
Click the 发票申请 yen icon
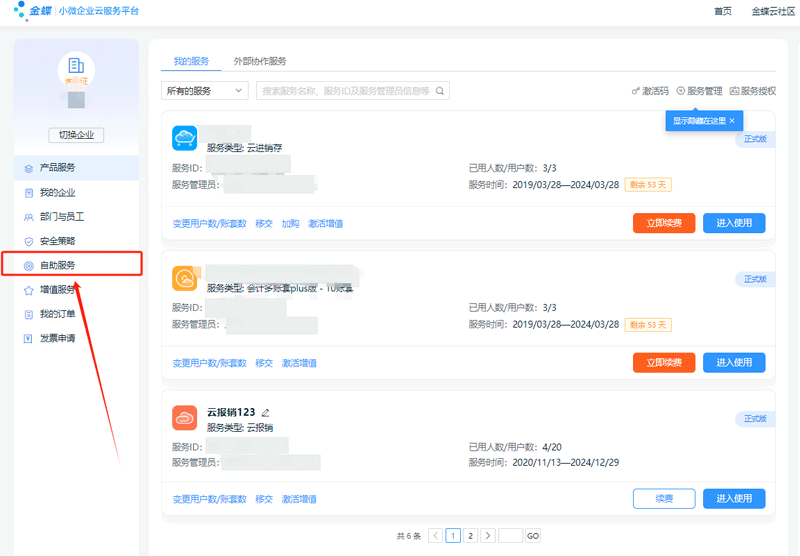coord(29,338)
